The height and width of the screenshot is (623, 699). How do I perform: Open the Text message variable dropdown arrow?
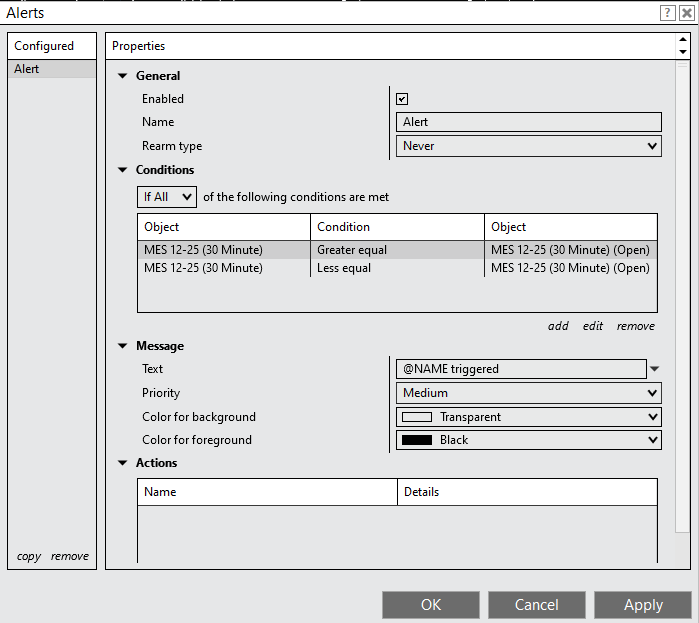[x=655, y=369]
